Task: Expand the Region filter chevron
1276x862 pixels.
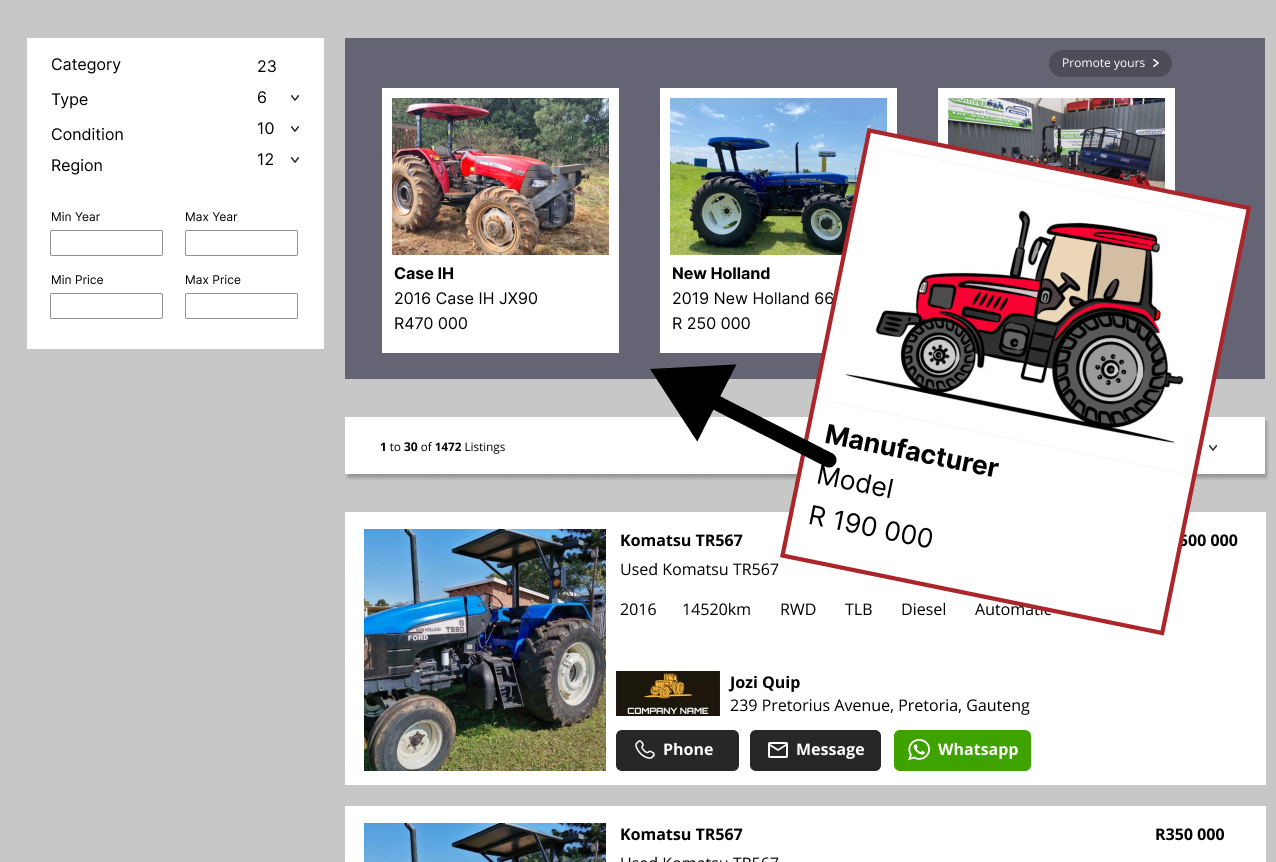Action: [x=295, y=160]
